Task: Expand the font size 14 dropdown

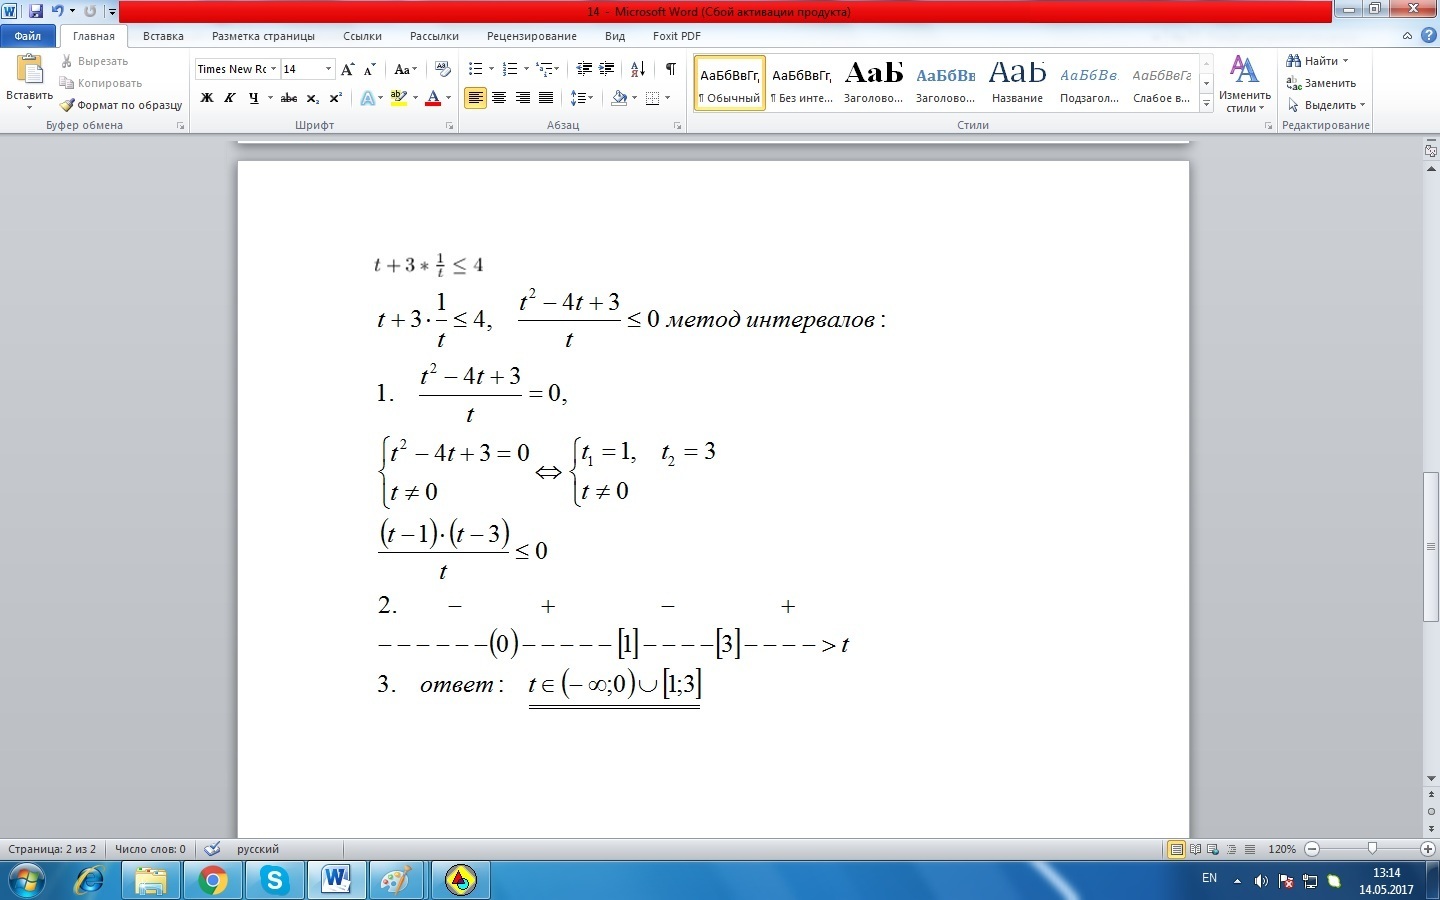Action: (x=328, y=69)
